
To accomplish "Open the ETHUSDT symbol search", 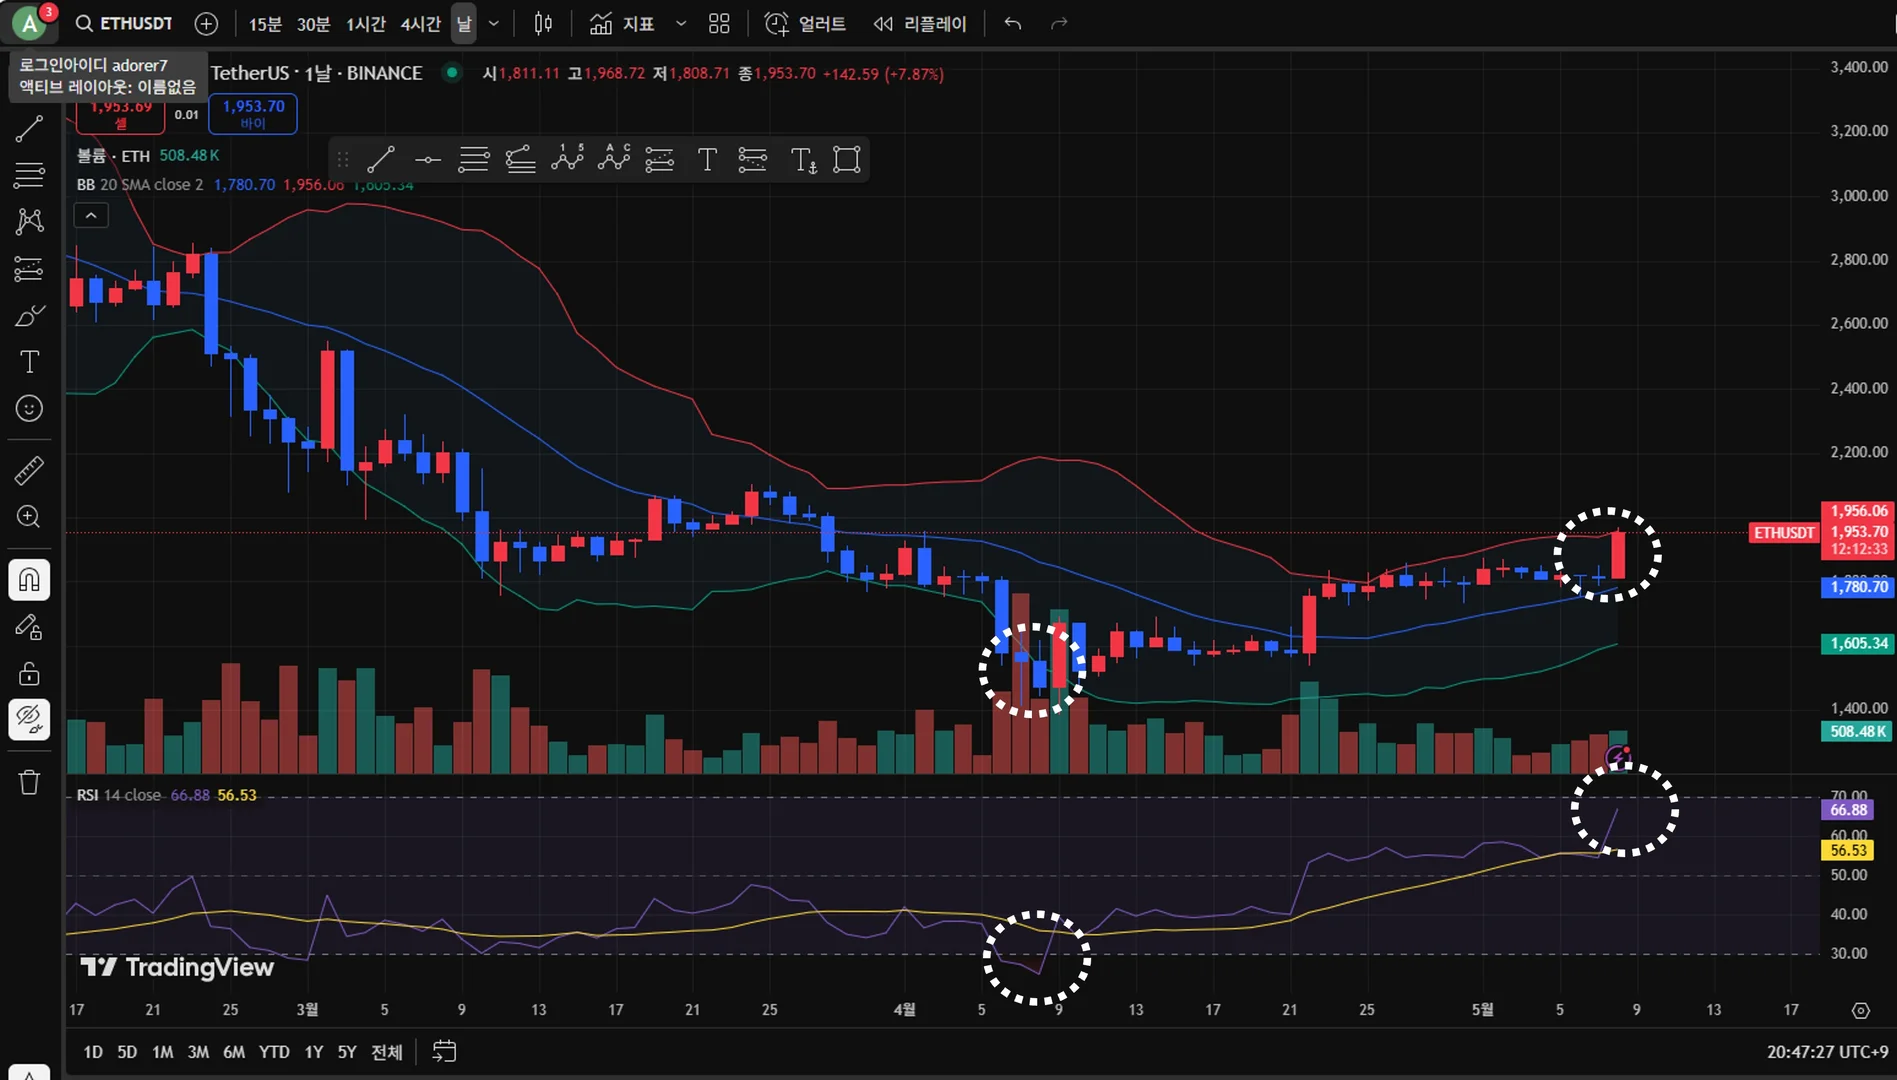I will (x=125, y=23).
